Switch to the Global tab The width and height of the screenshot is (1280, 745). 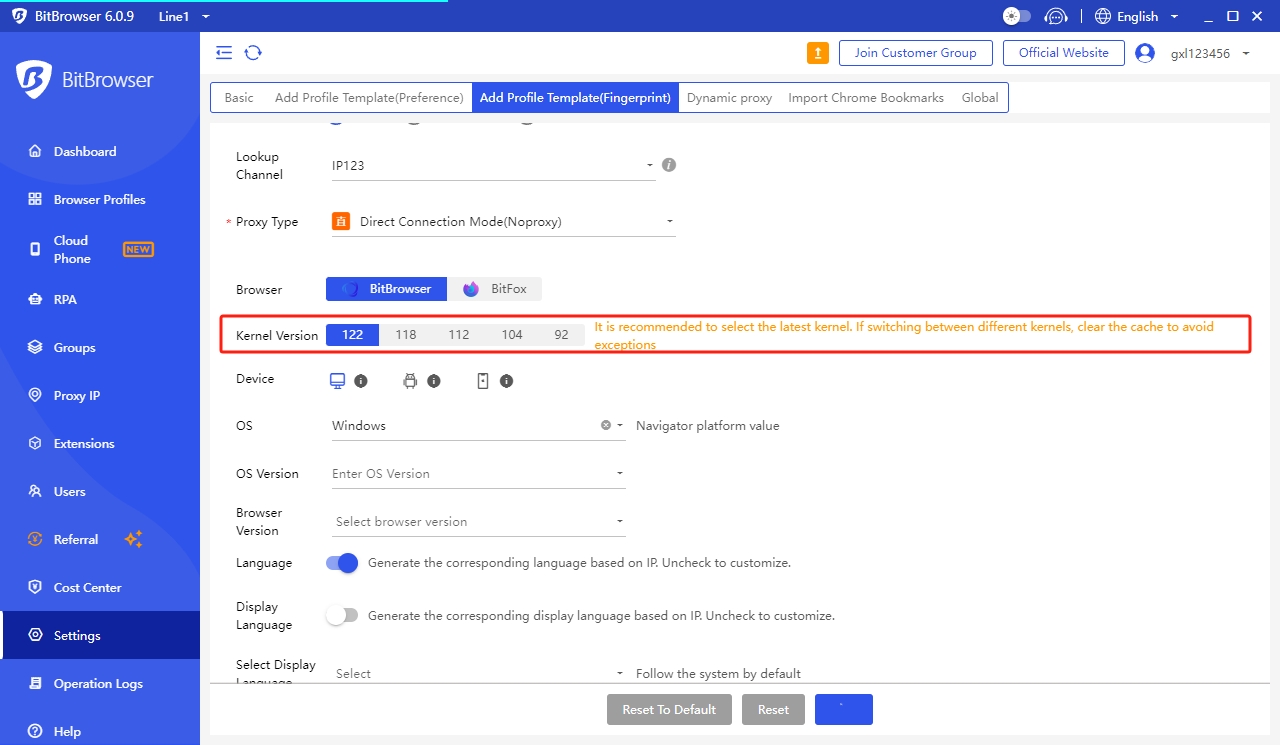[980, 97]
